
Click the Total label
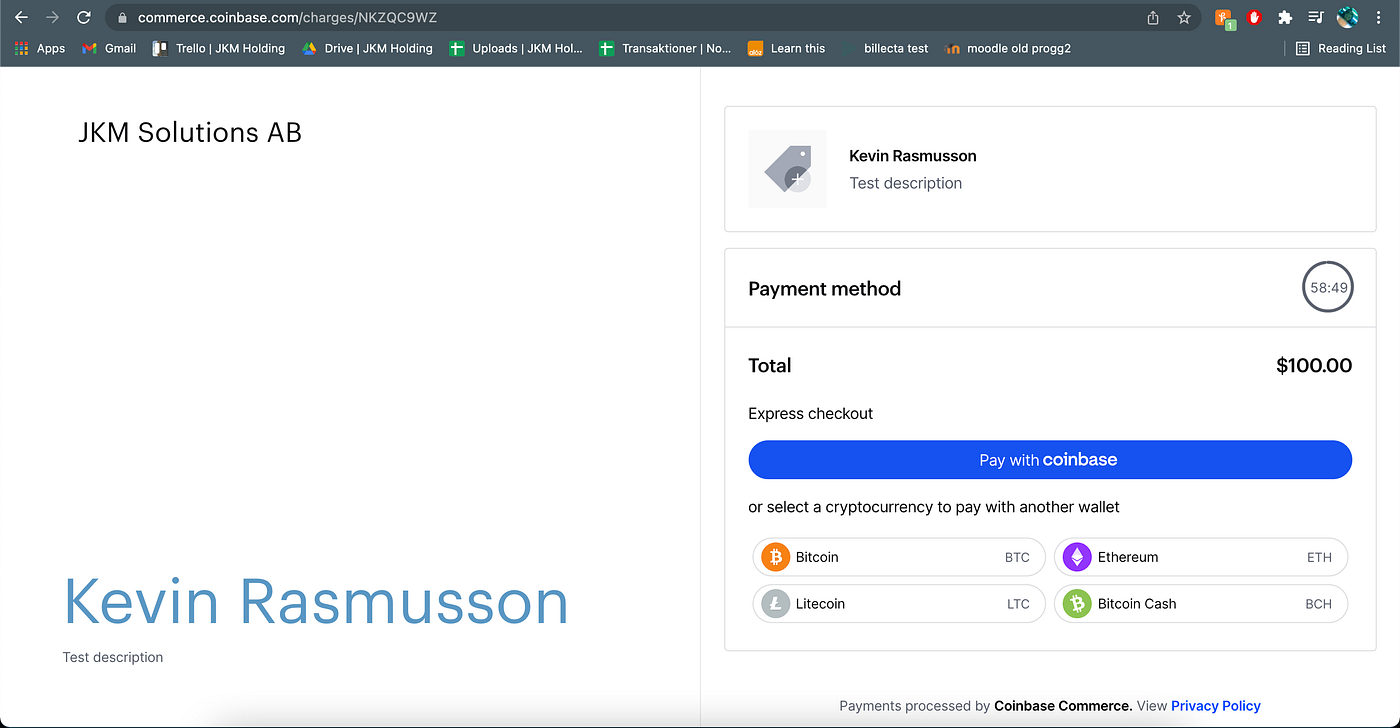click(770, 366)
